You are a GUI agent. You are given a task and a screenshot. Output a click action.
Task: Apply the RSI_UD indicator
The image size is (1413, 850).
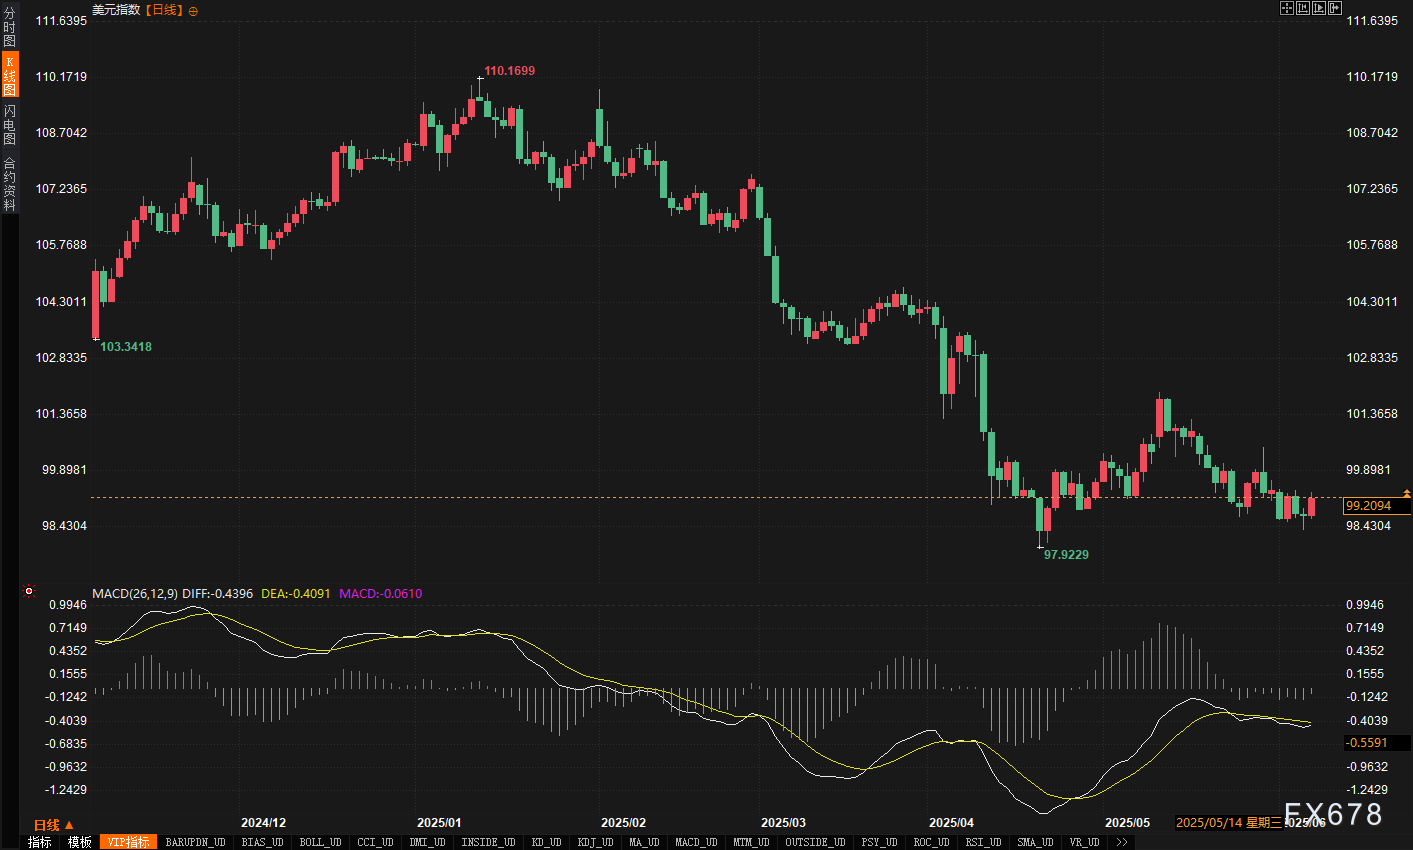[983, 842]
